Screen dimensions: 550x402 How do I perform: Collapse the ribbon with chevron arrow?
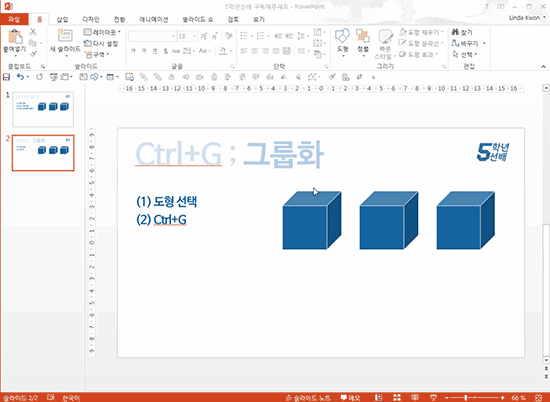(x=543, y=66)
